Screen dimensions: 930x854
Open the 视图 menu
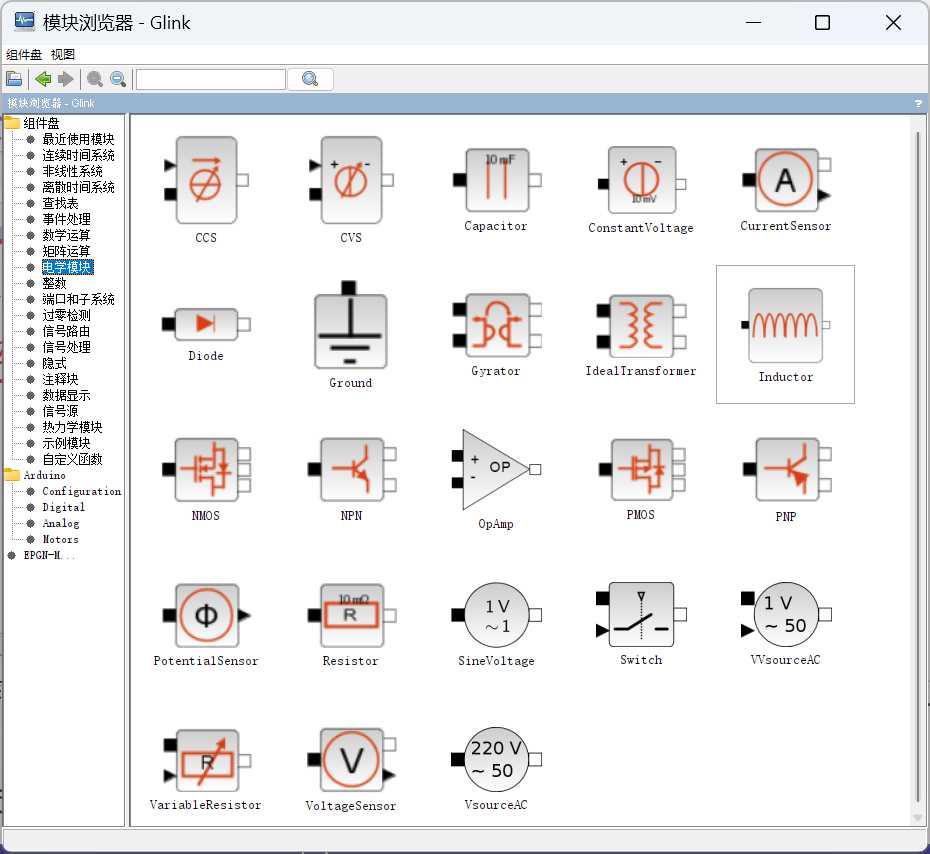[62, 54]
